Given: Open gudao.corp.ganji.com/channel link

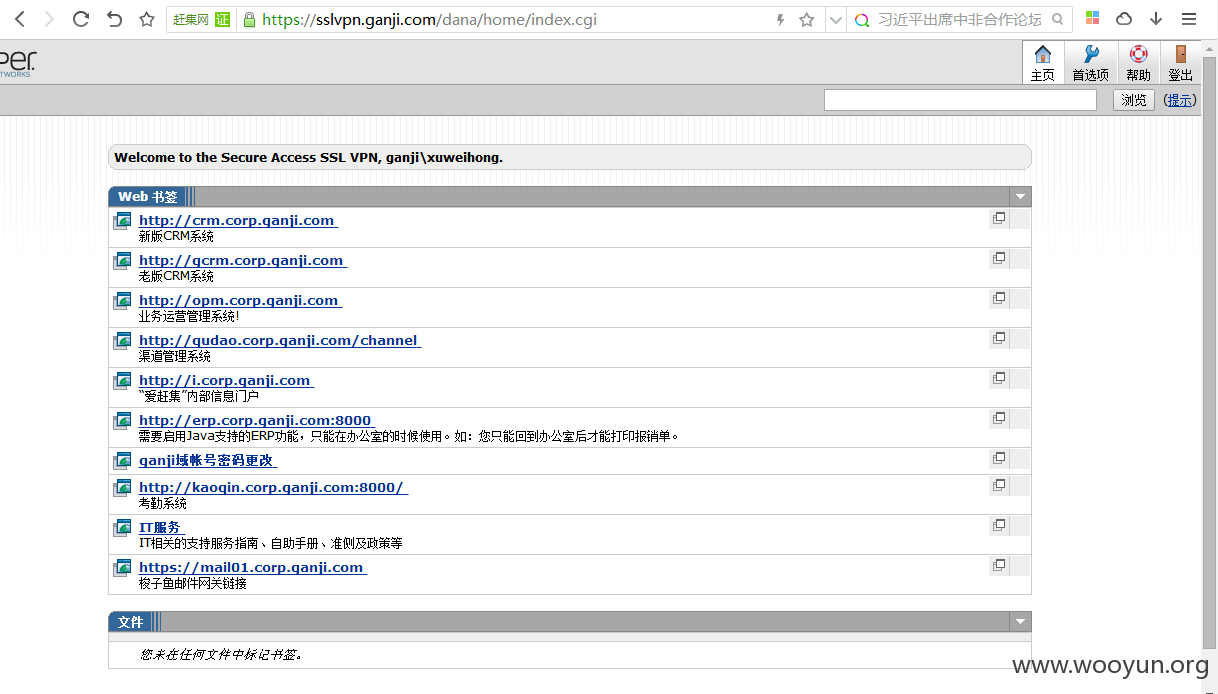Looking at the screenshot, I should click(x=280, y=340).
